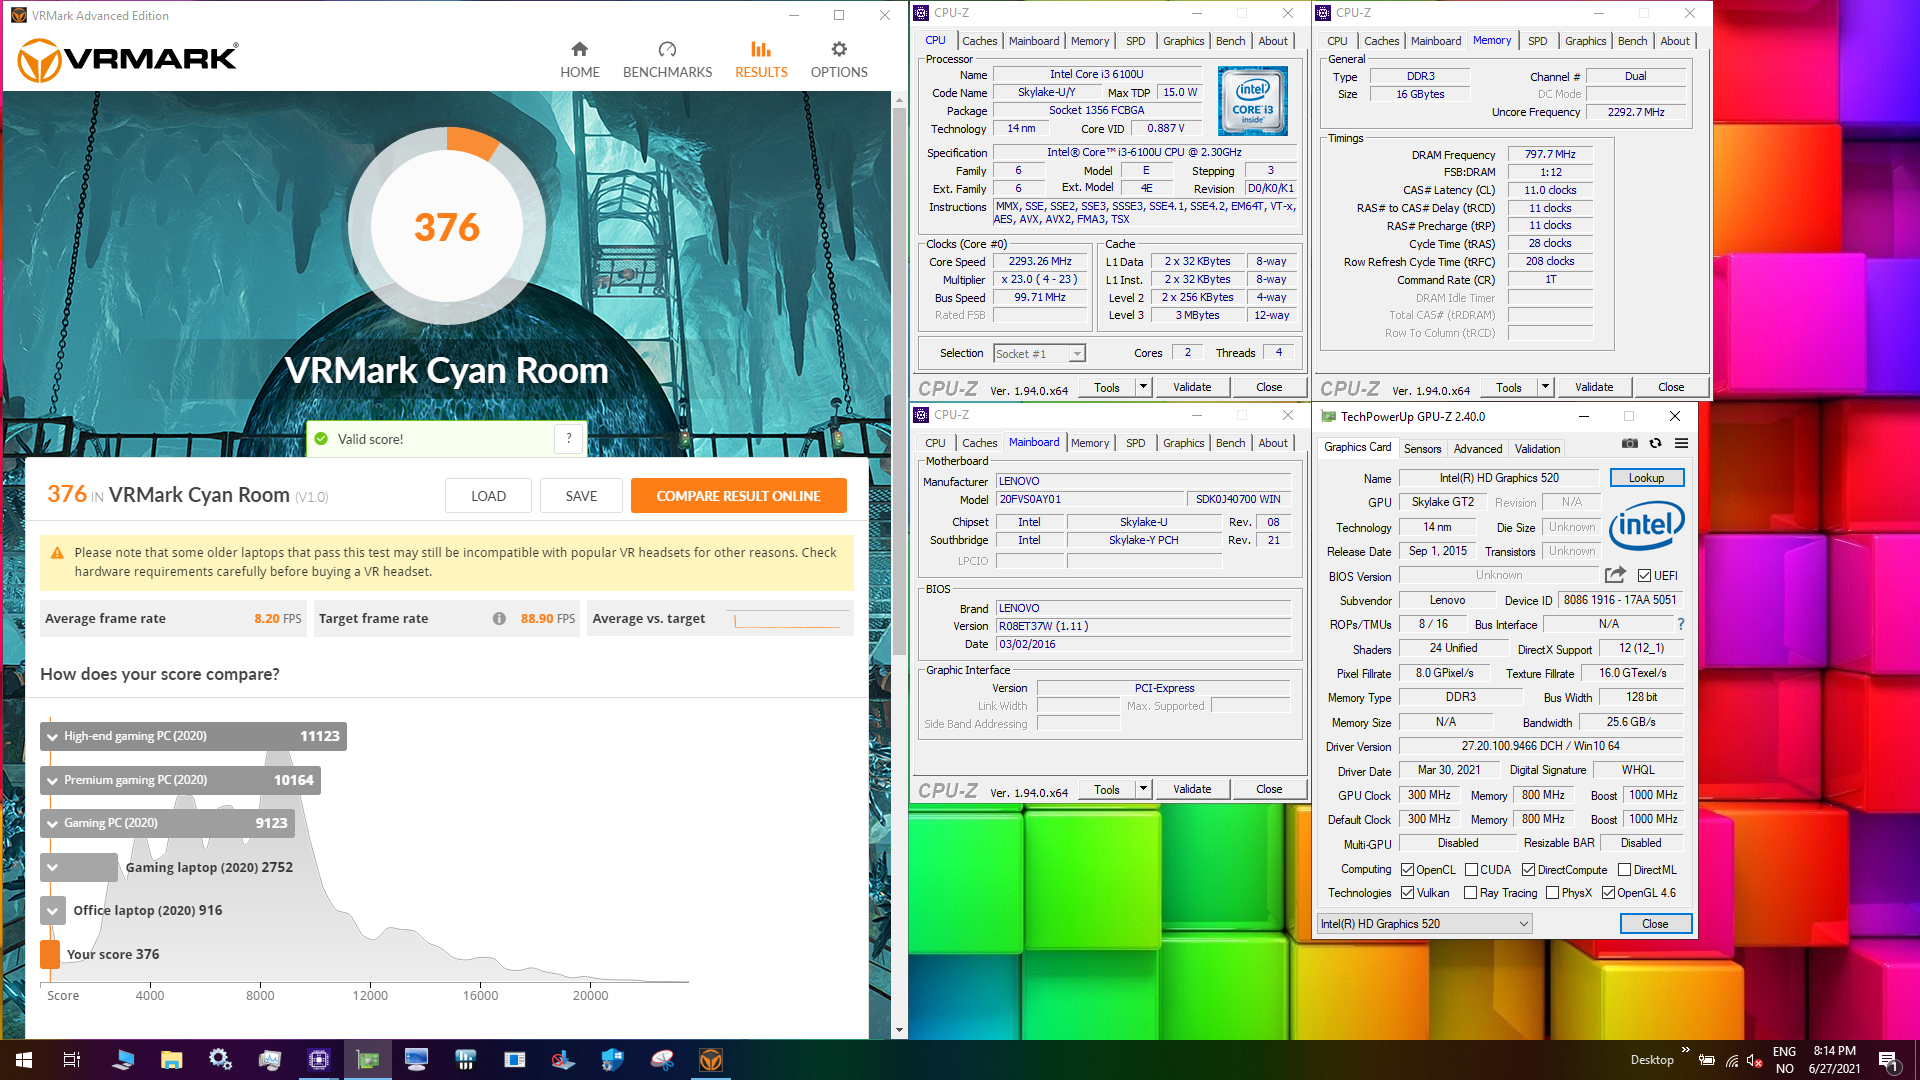Open VRMark OPTIONS gear
Image resolution: width=1920 pixels, height=1080 pixels.
pos(839,60)
